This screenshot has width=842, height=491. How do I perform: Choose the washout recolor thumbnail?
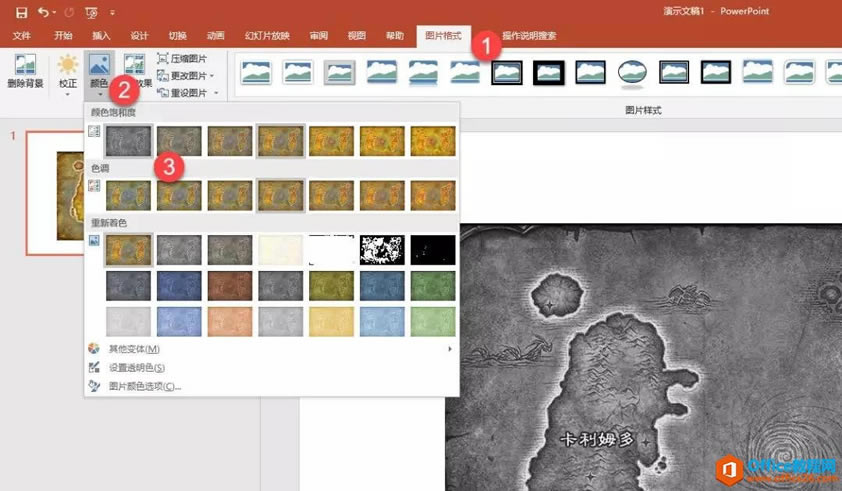tap(280, 250)
